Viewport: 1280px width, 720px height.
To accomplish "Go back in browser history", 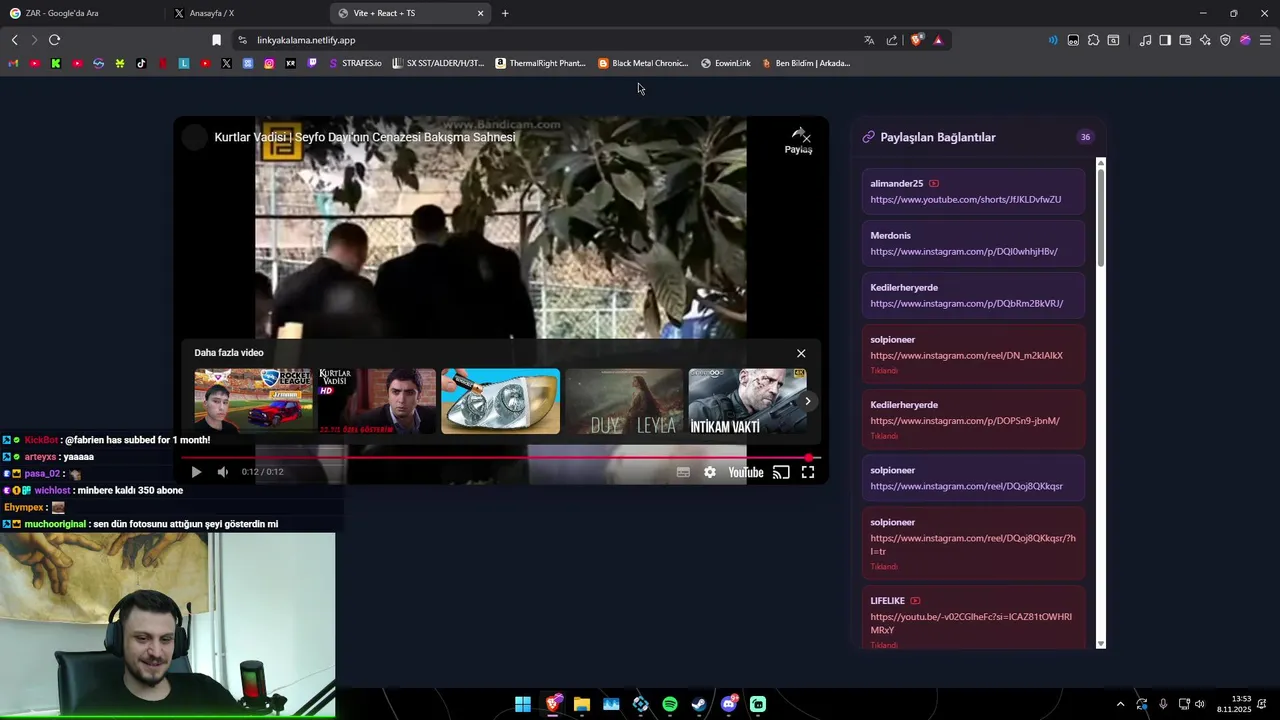I will (14, 40).
